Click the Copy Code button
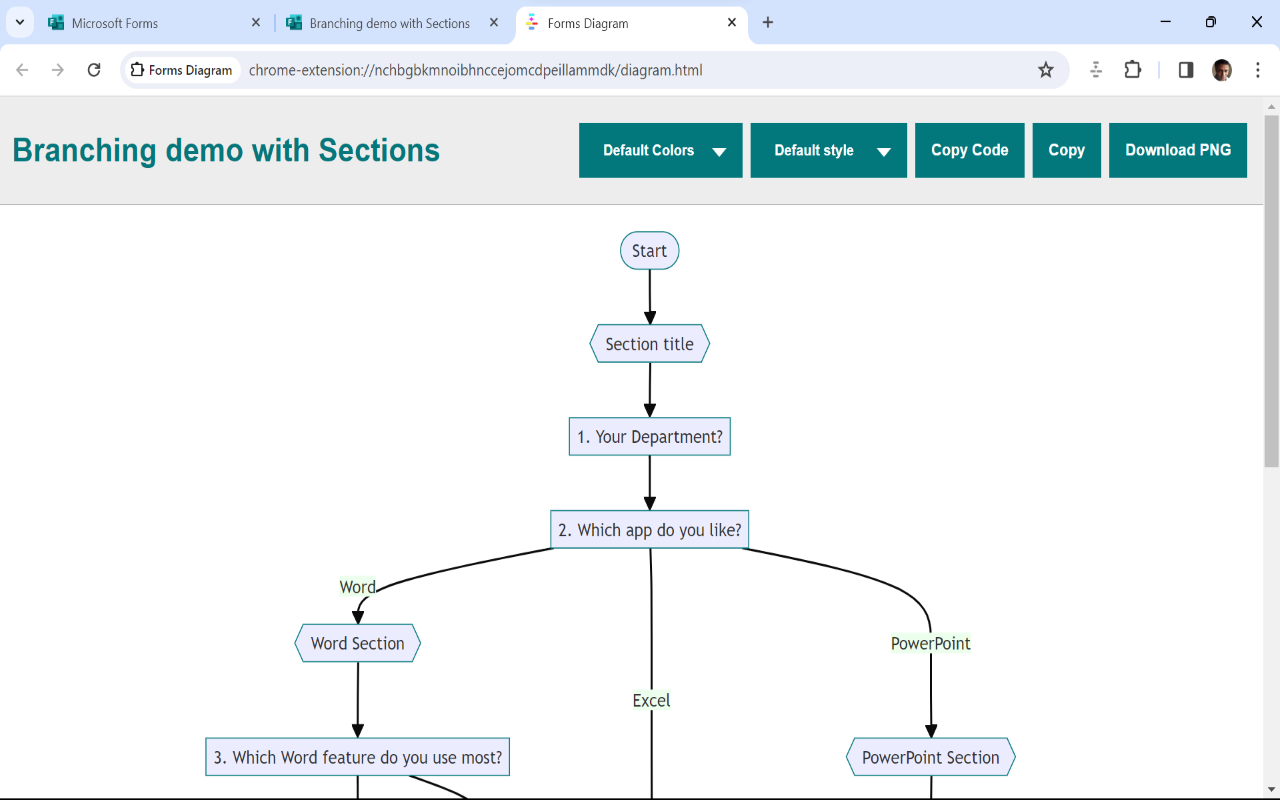Image resolution: width=1280 pixels, height=800 pixels. [x=970, y=150]
